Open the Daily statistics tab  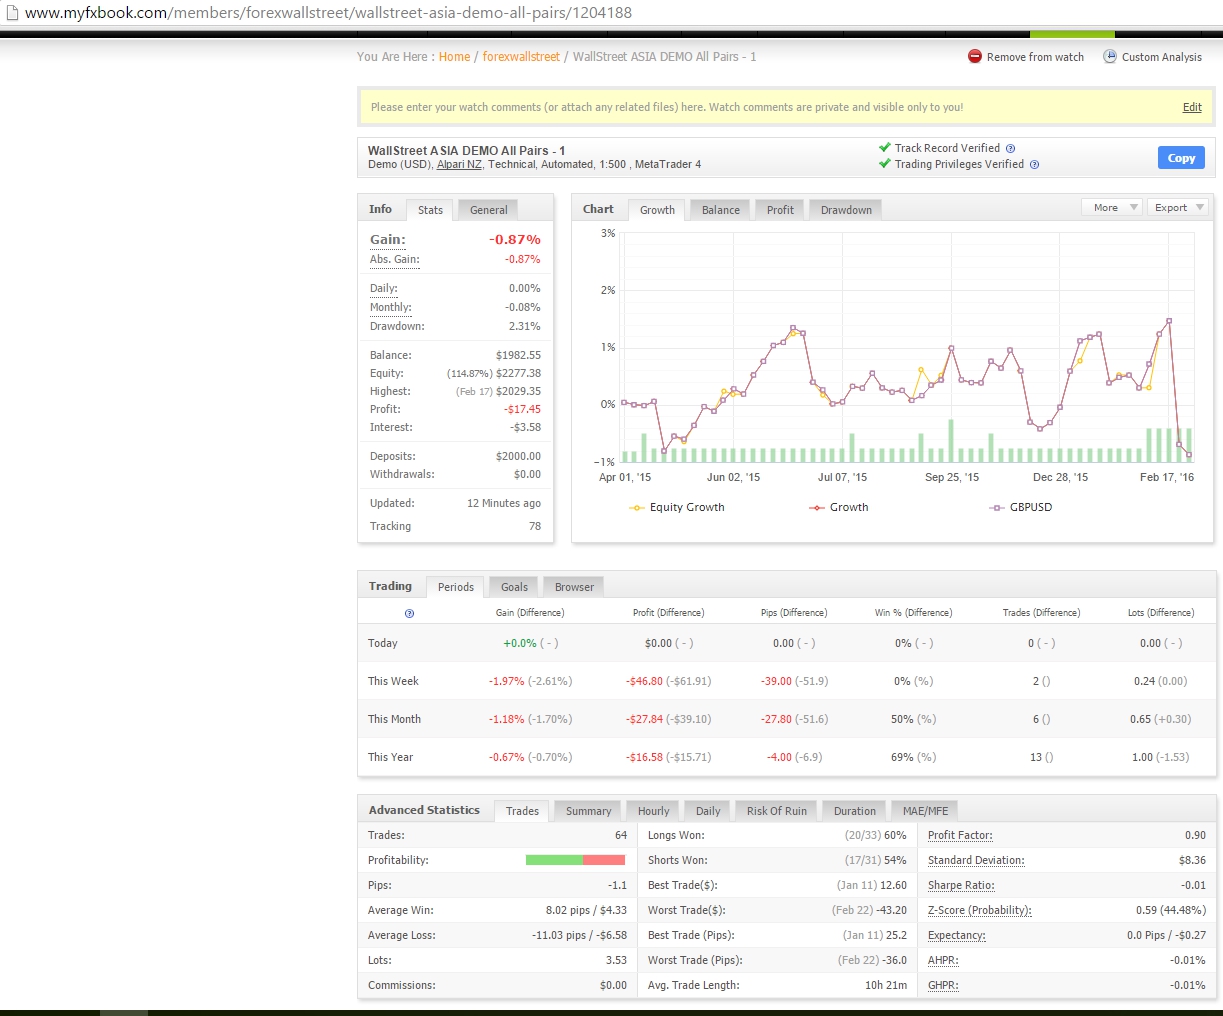coord(708,811)
